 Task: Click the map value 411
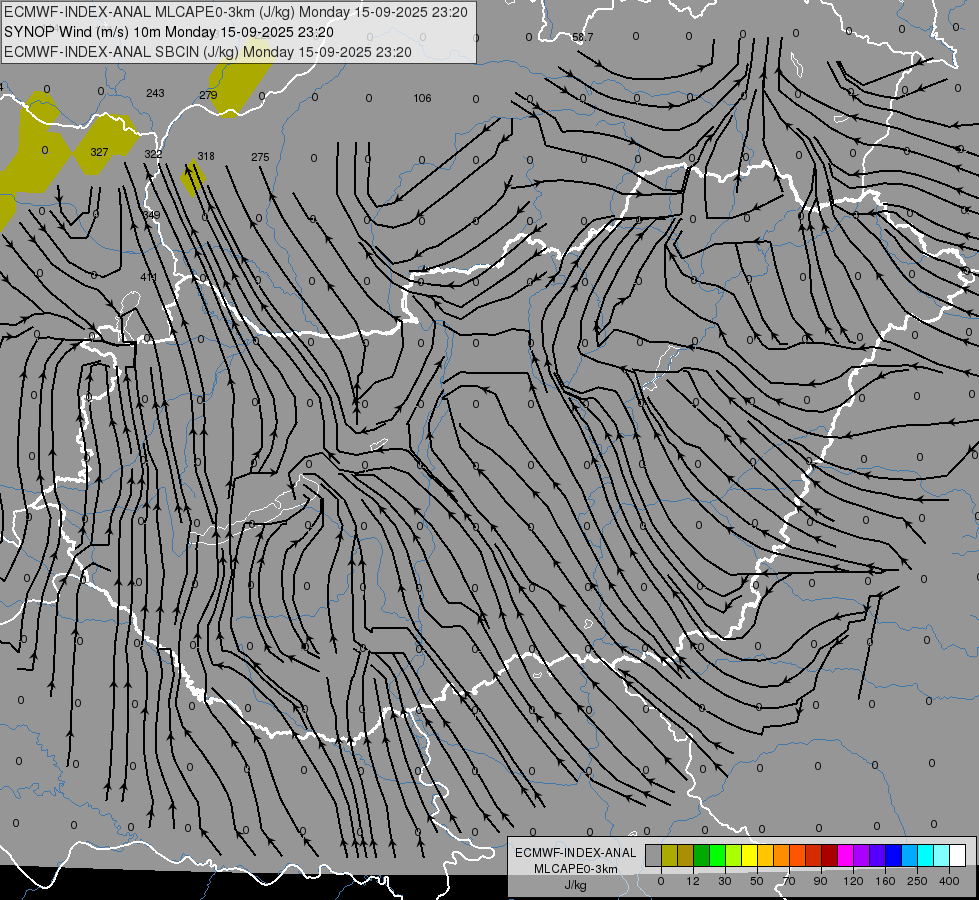point(149,277)
